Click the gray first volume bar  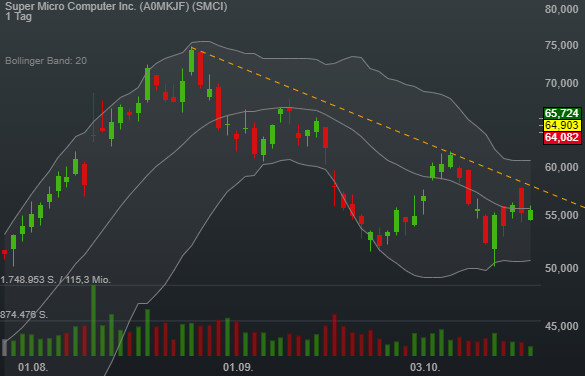[4, 347]
